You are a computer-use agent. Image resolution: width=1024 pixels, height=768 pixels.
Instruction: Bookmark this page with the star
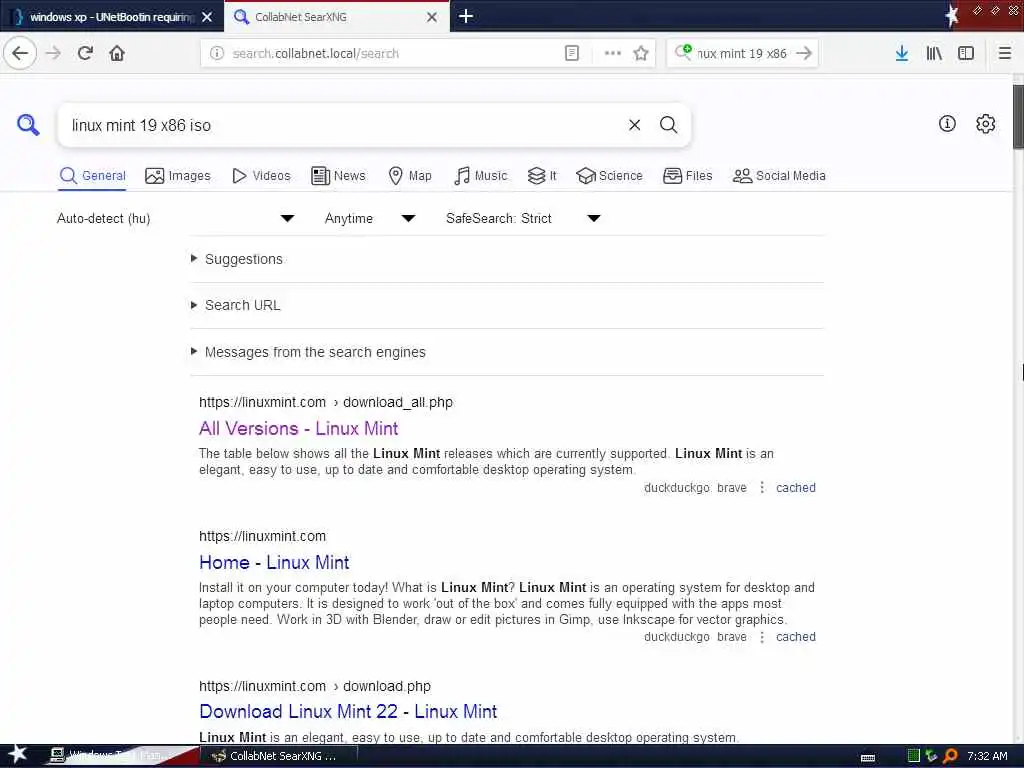click(x=641, y=53)
